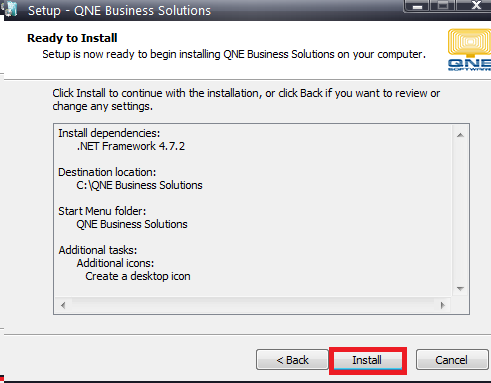Image resolution: width=491 pixels, height=383 pixels.
Task: Click the Ready to Install heading
Action: [x=72, y=38]
